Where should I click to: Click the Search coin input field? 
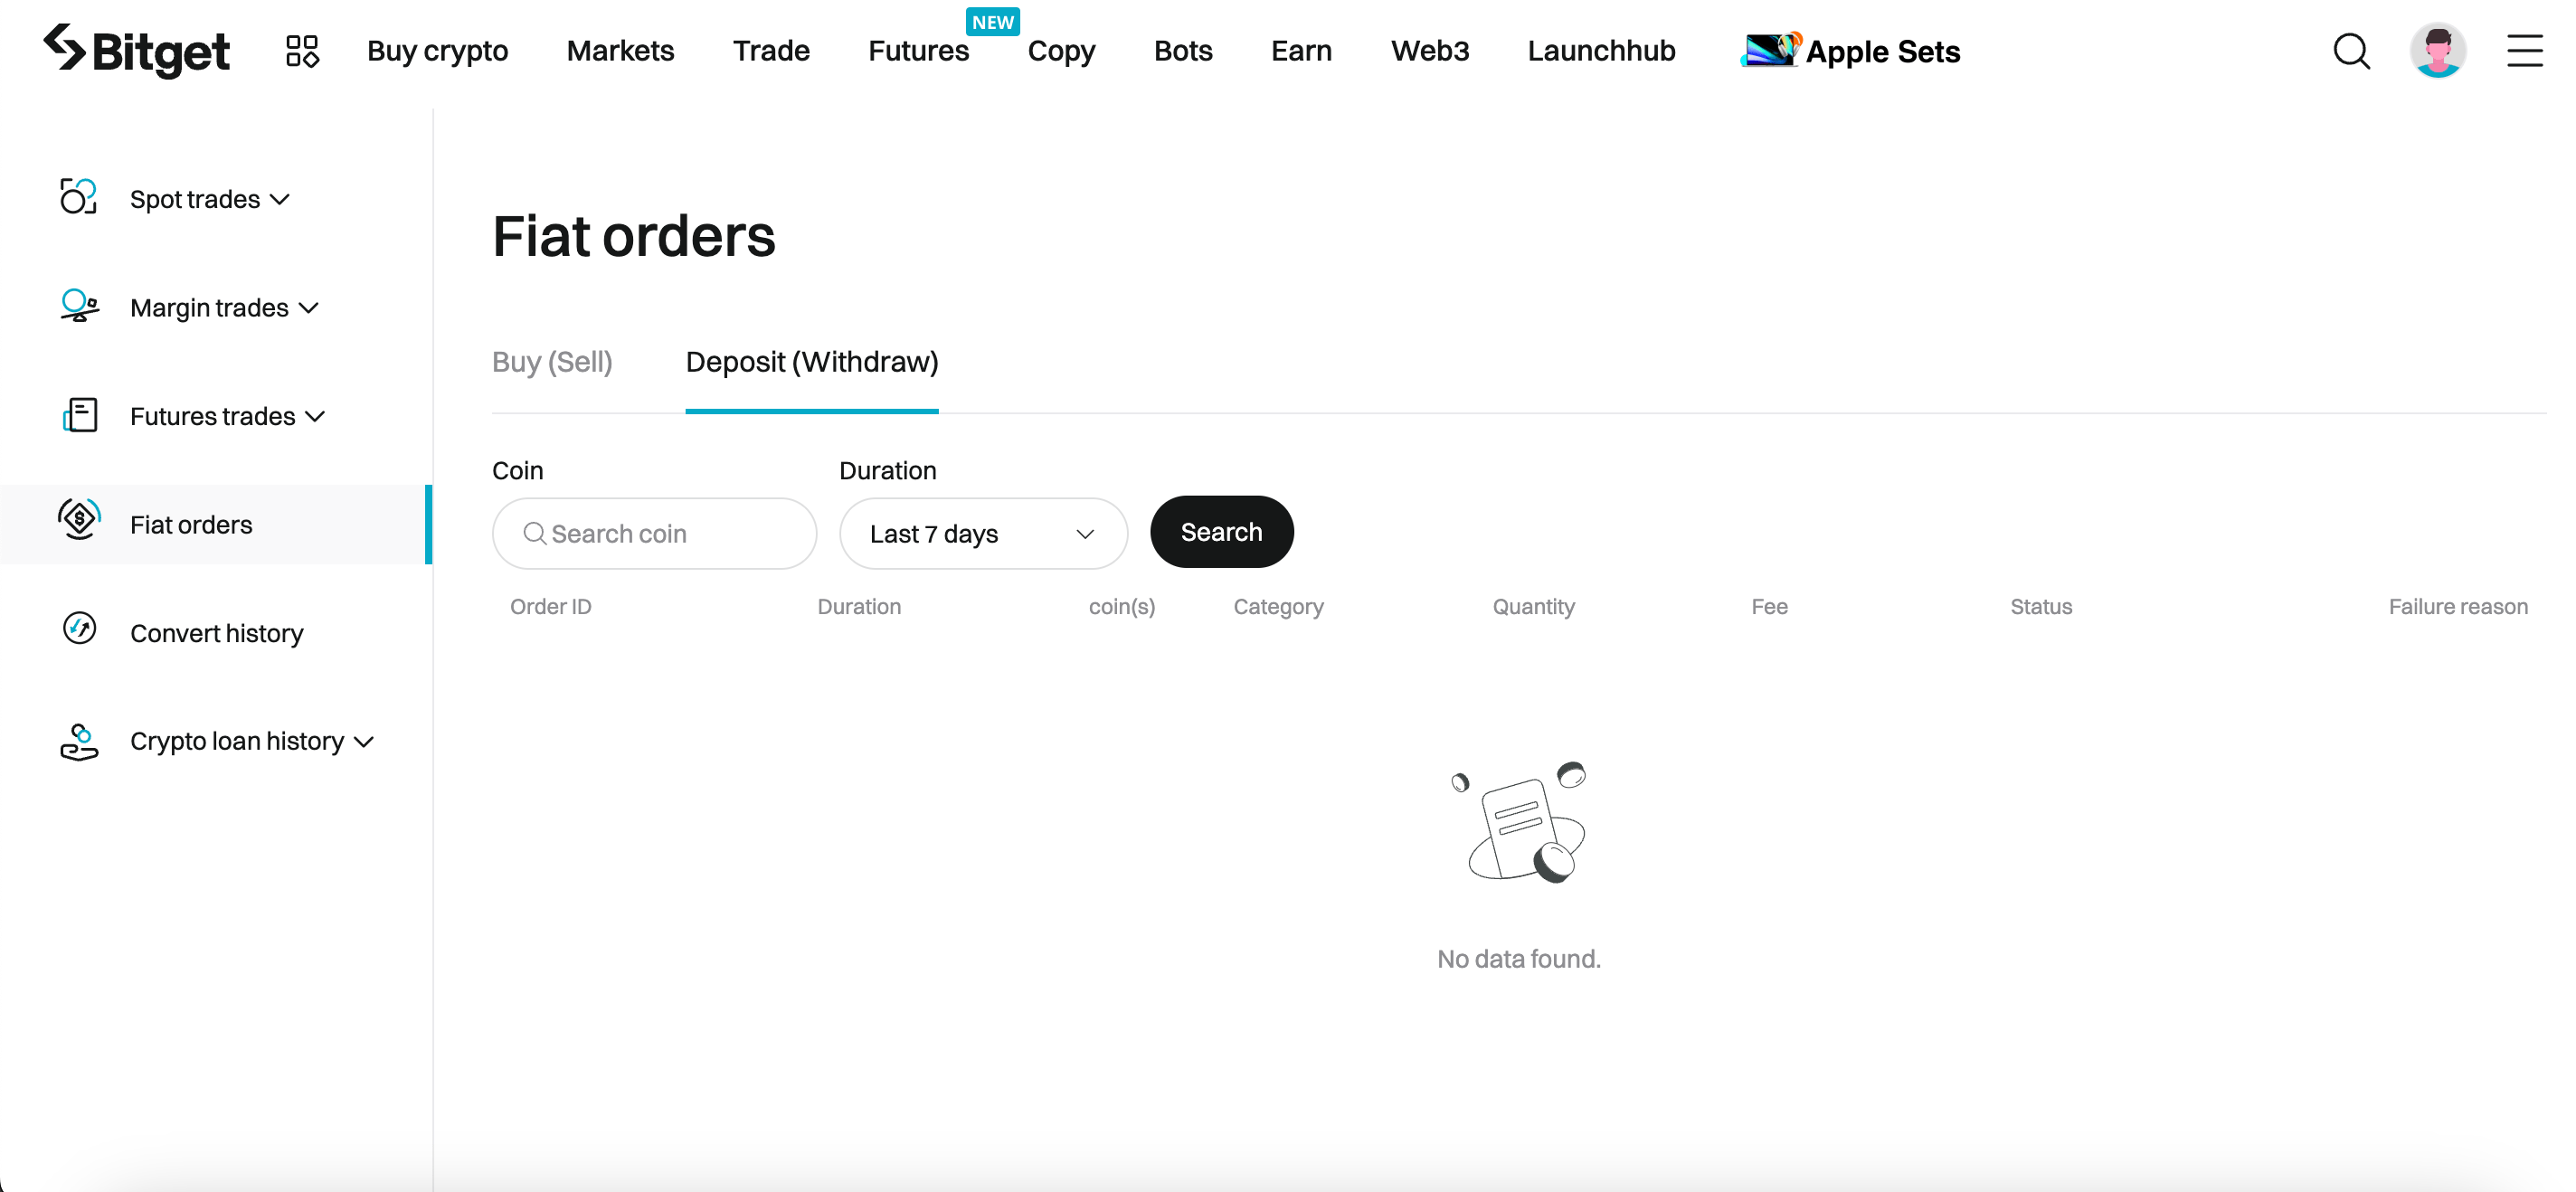[x=654, y=532]
